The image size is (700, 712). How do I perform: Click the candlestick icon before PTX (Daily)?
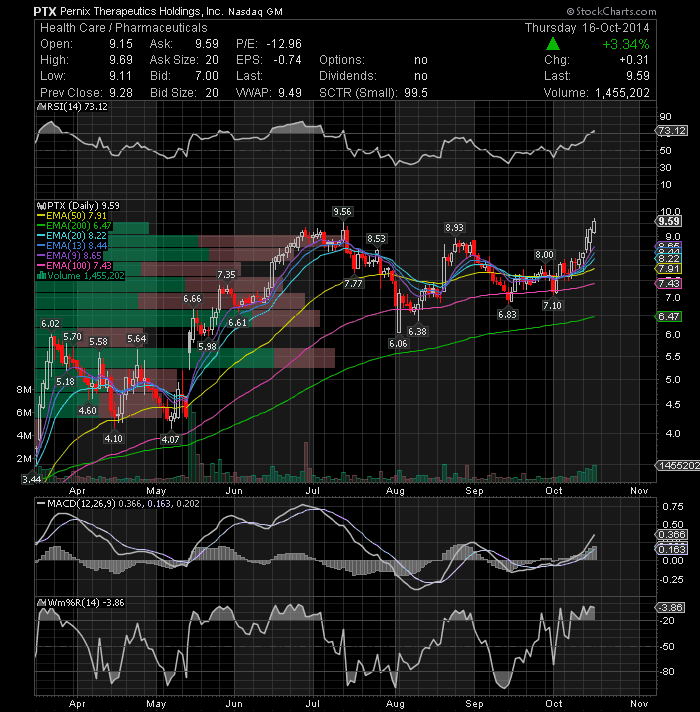41,206
